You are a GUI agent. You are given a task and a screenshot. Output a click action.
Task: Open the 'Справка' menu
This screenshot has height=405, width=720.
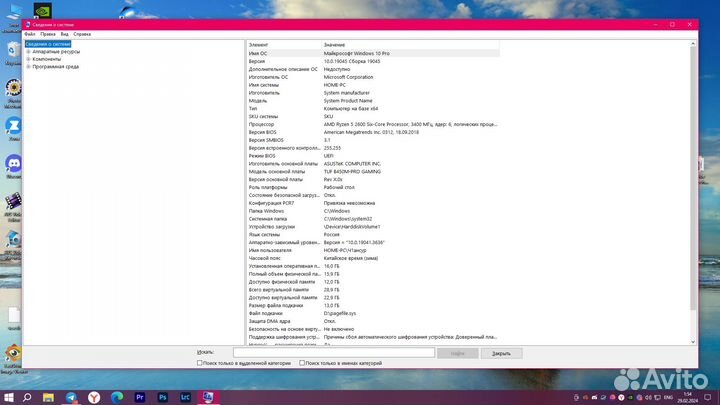[x=81, y=34]
